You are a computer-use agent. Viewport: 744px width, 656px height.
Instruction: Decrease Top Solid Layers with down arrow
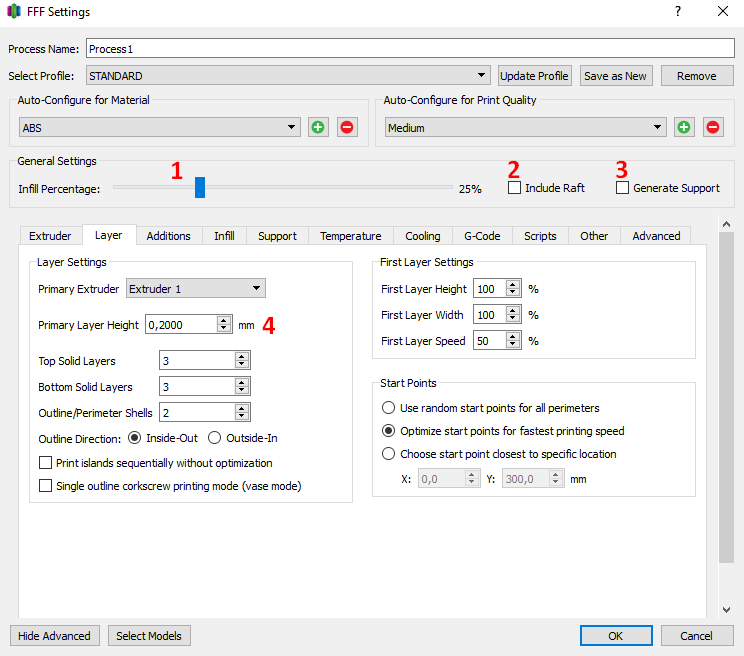click(242, 364)
